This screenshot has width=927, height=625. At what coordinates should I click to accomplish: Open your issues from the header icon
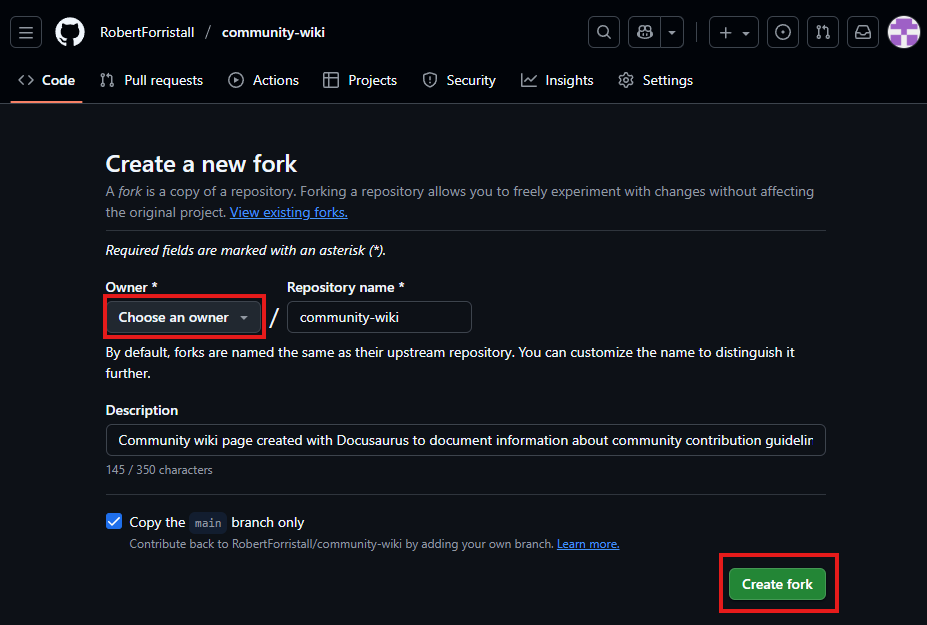click(782, 31)
